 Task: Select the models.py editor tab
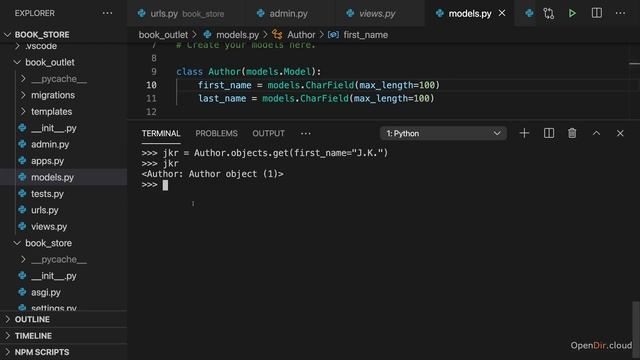click(x=469, y=13)
